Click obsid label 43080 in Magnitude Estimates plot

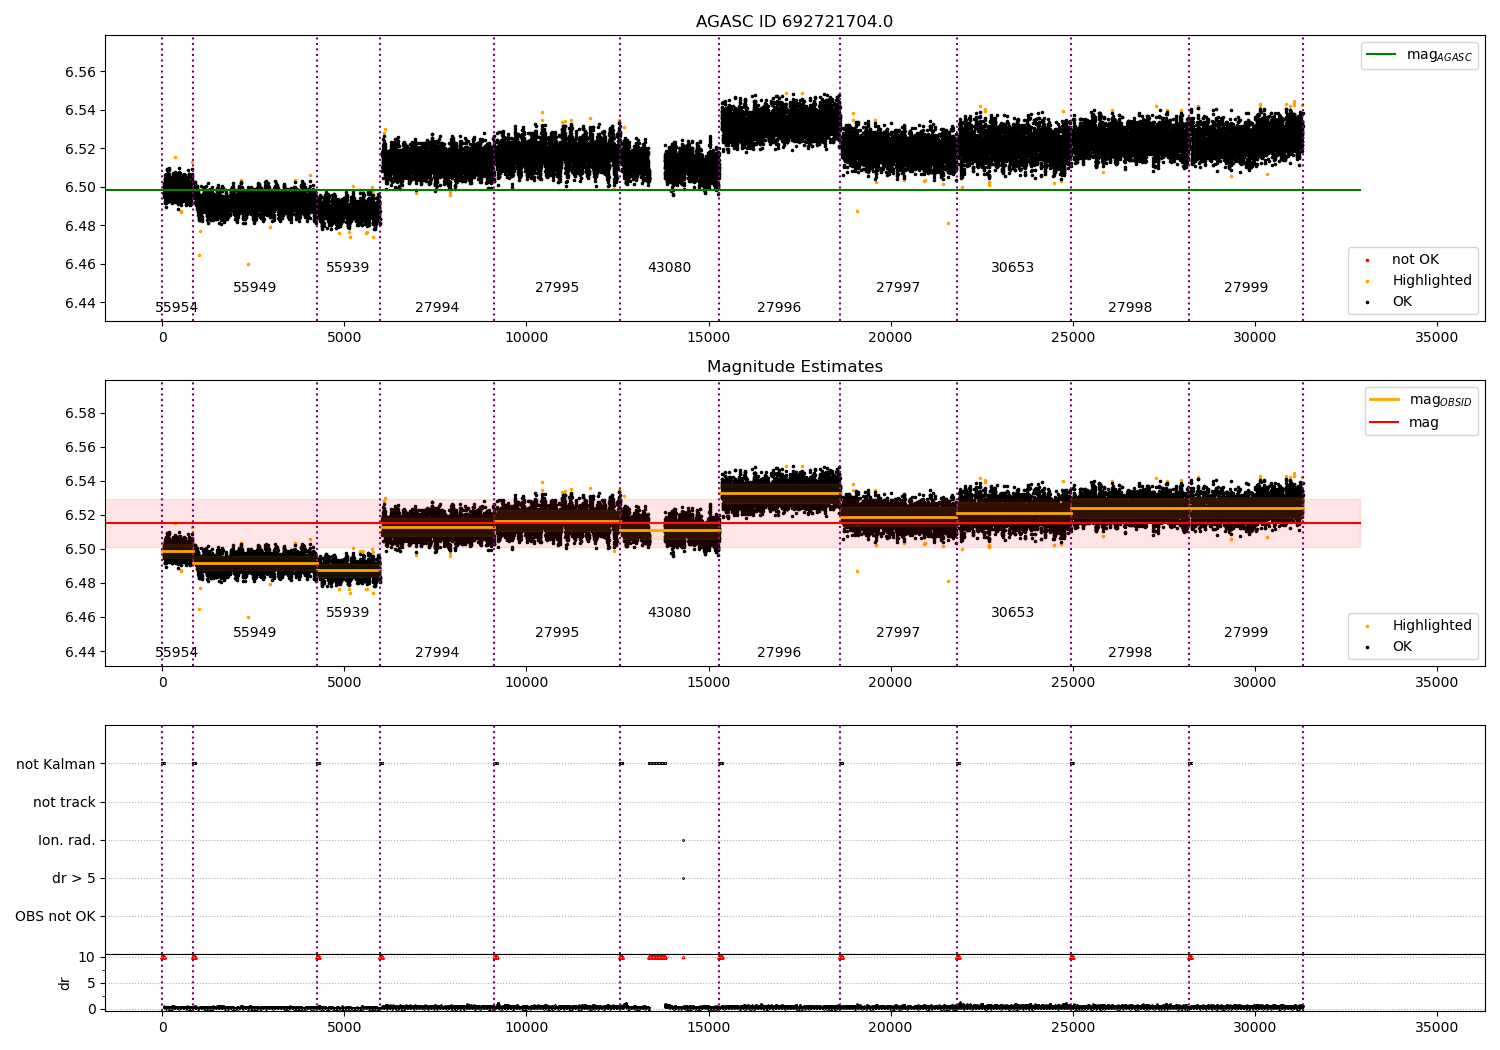coord(669,613)
